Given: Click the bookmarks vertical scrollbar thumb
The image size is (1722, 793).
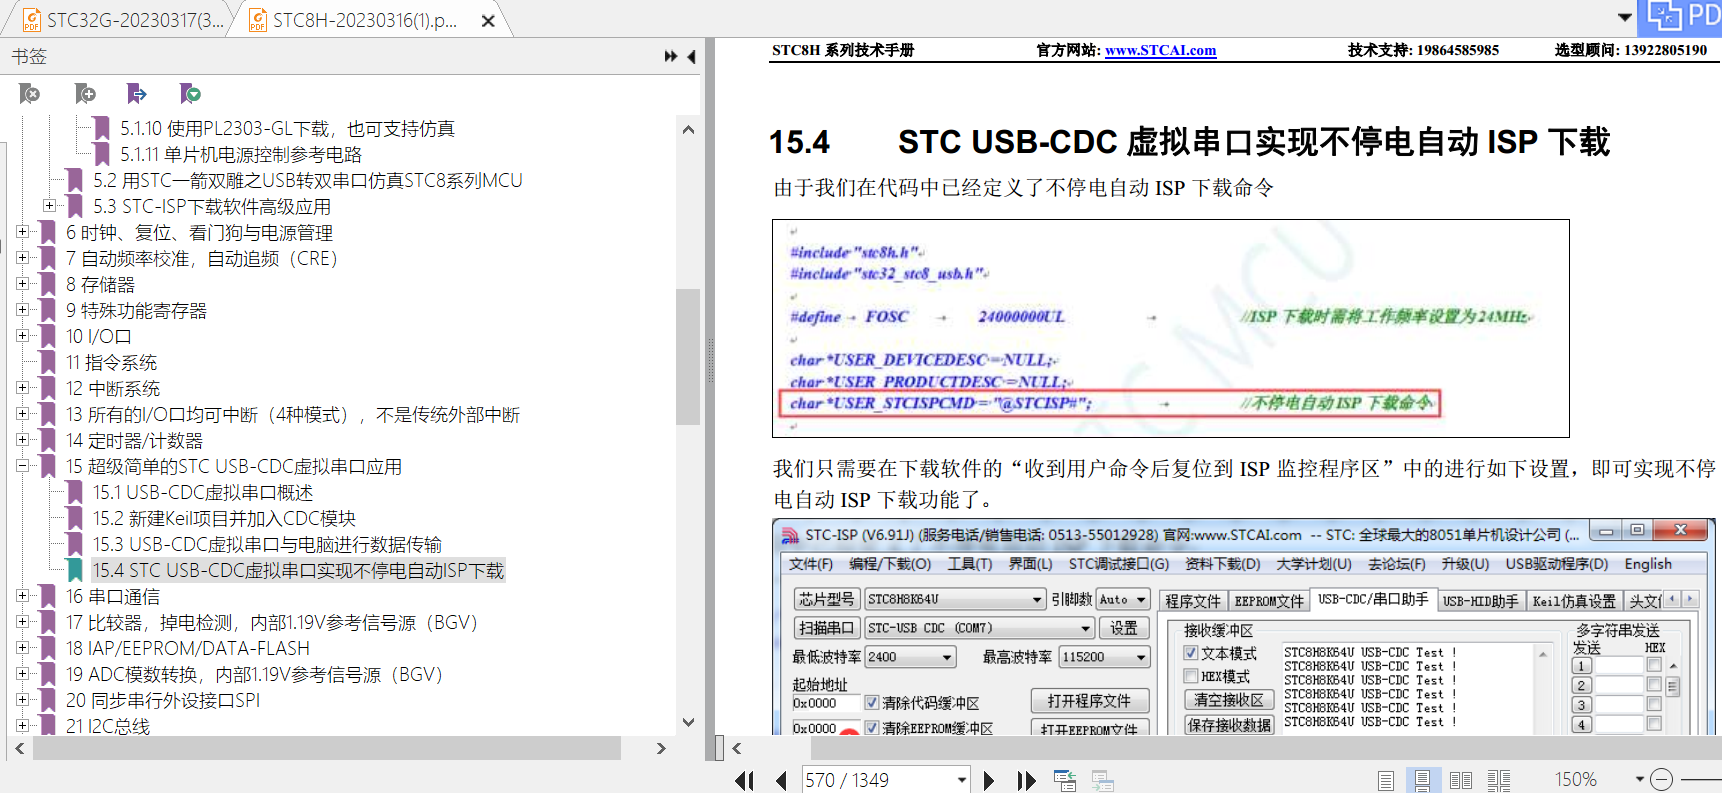Looking at the screenshot, I should 688,357.
